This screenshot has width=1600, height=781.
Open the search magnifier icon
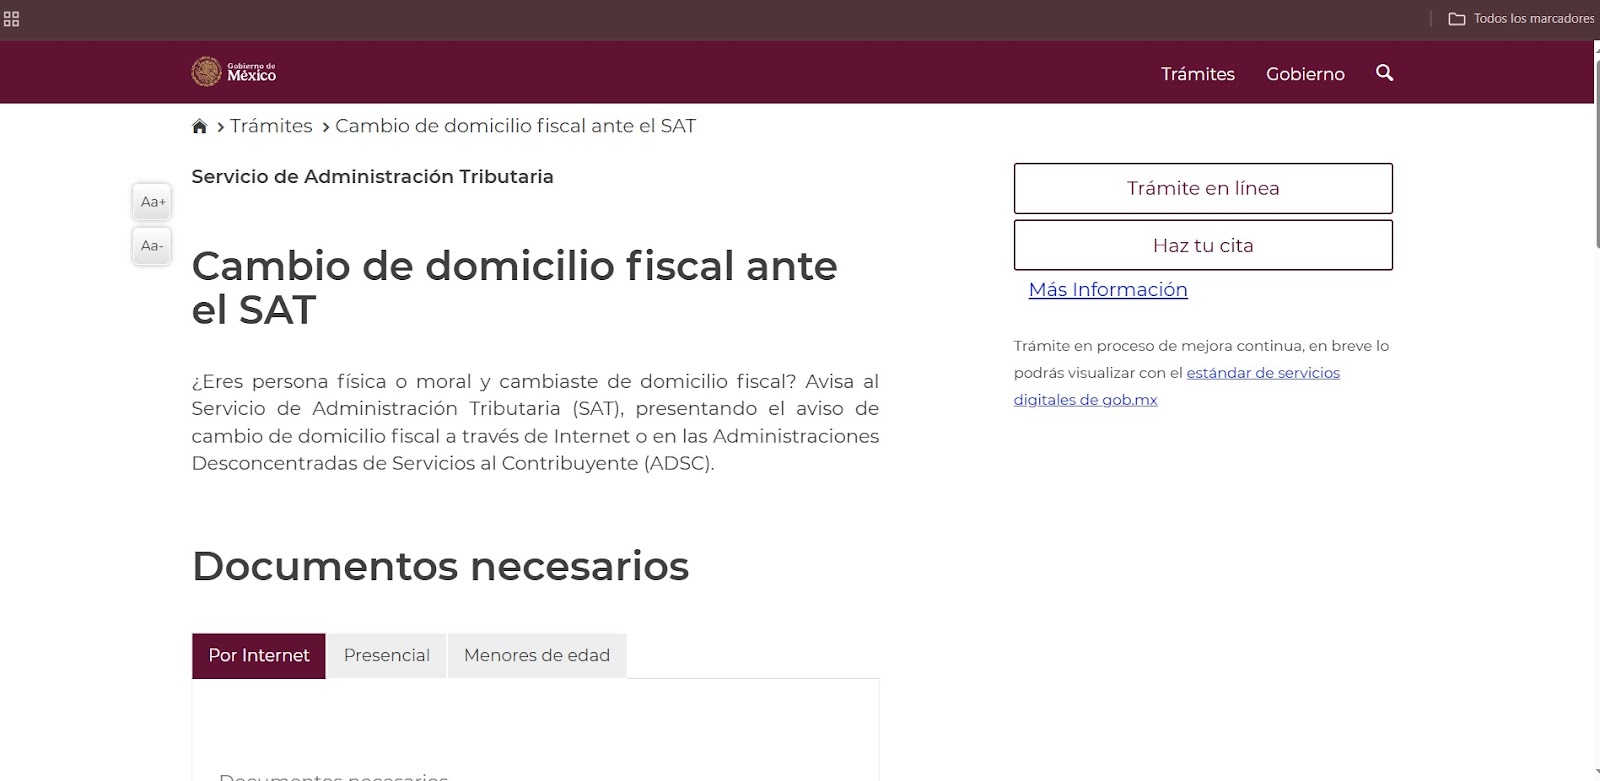(1384, 73)
